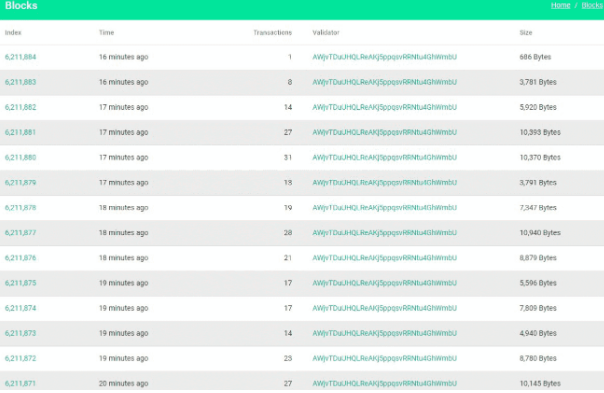Click validator link in 10,940 Bytes row
This screenshot has height=393, width=604.
coord(384,233)
